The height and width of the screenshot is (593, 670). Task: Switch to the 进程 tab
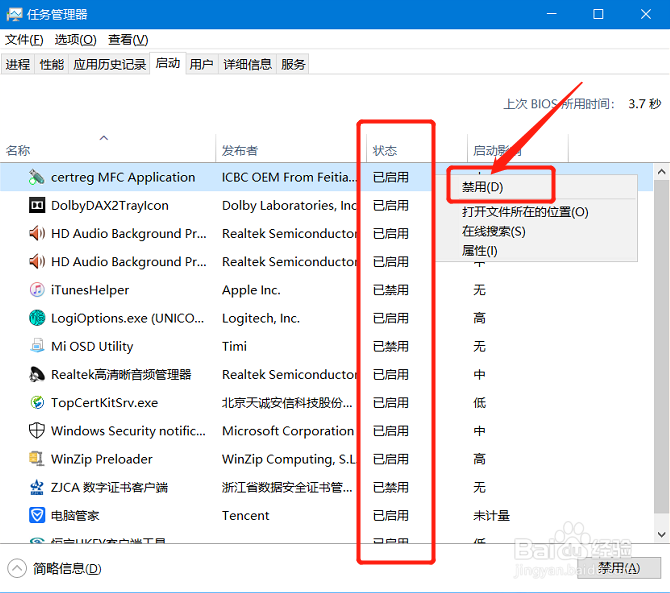point(18,65)
